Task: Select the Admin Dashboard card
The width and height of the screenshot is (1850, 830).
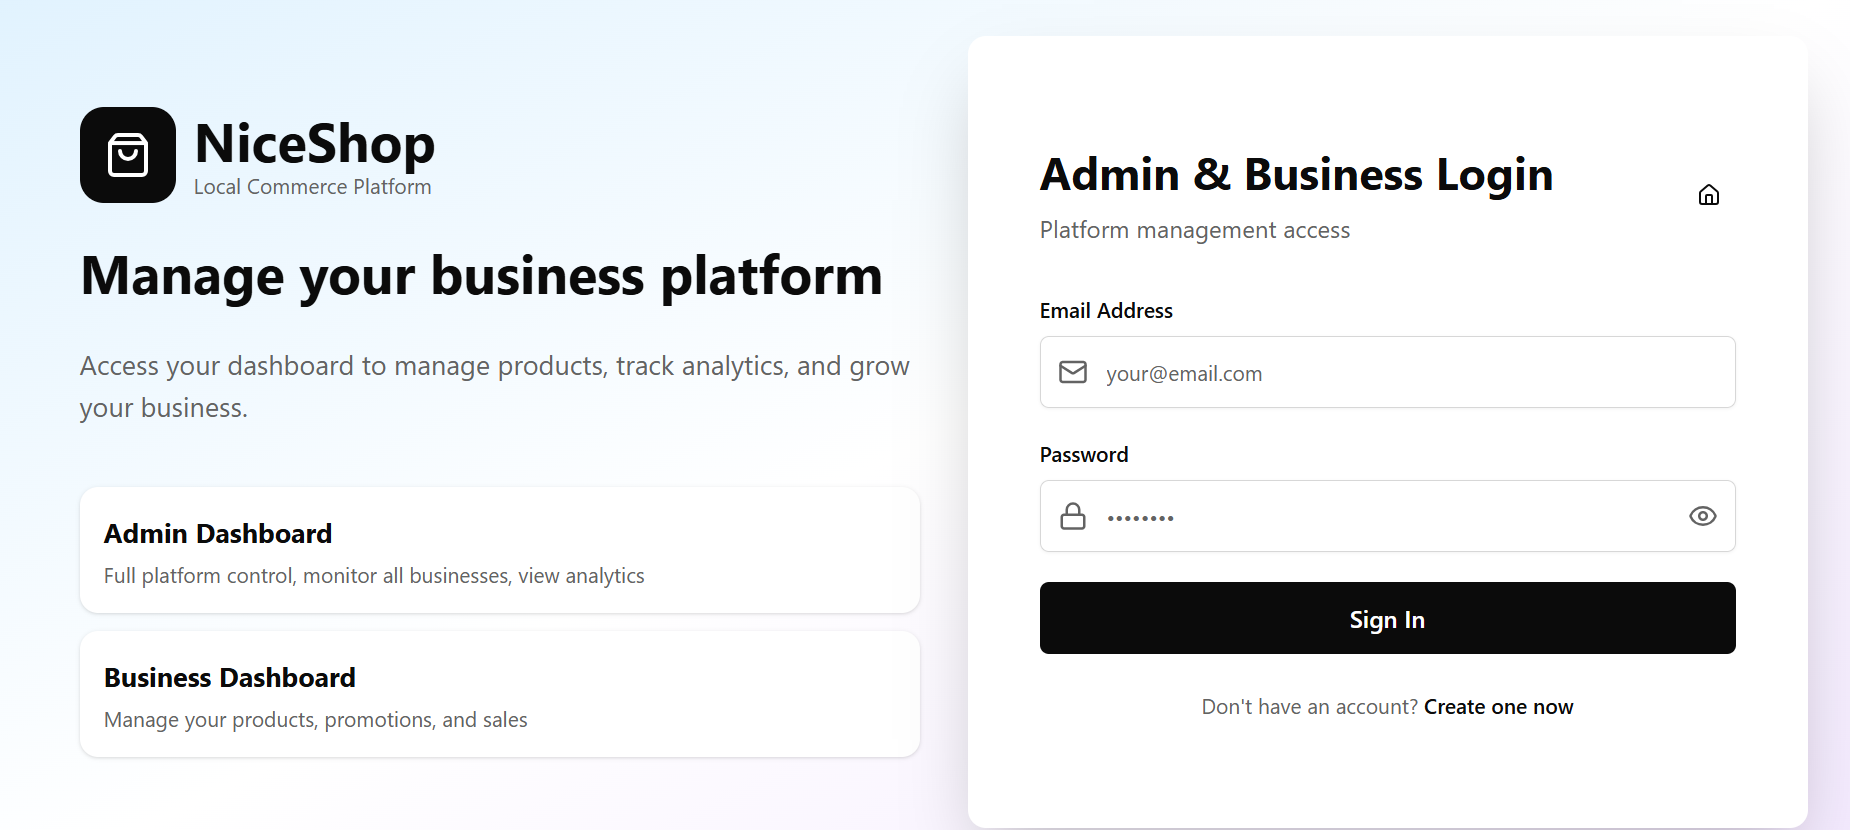Action: coord(499,550)
